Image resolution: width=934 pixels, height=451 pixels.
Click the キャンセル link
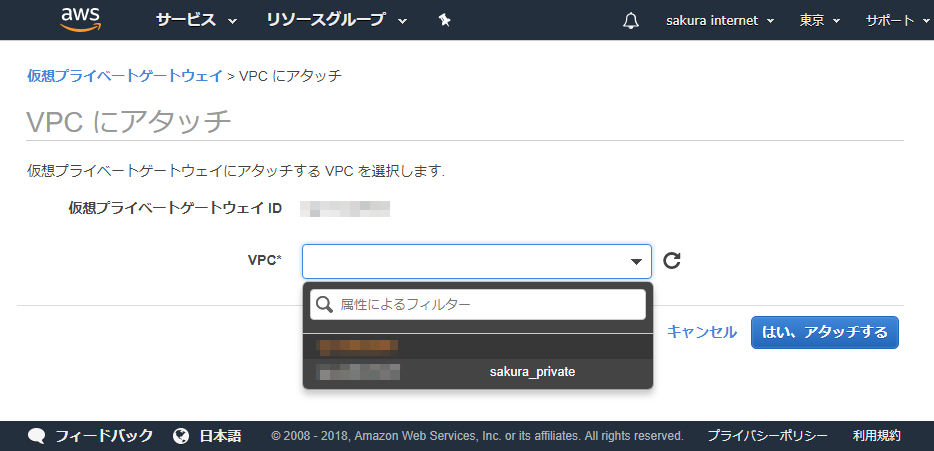(702, 332)
